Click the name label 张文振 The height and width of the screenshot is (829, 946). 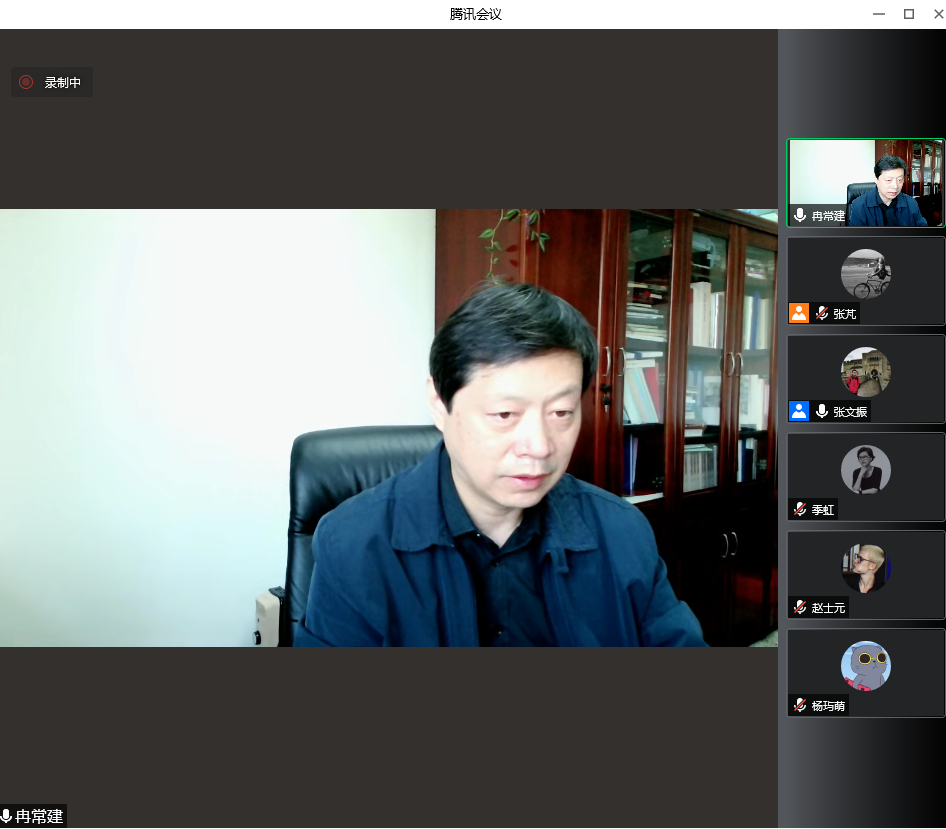850,411
